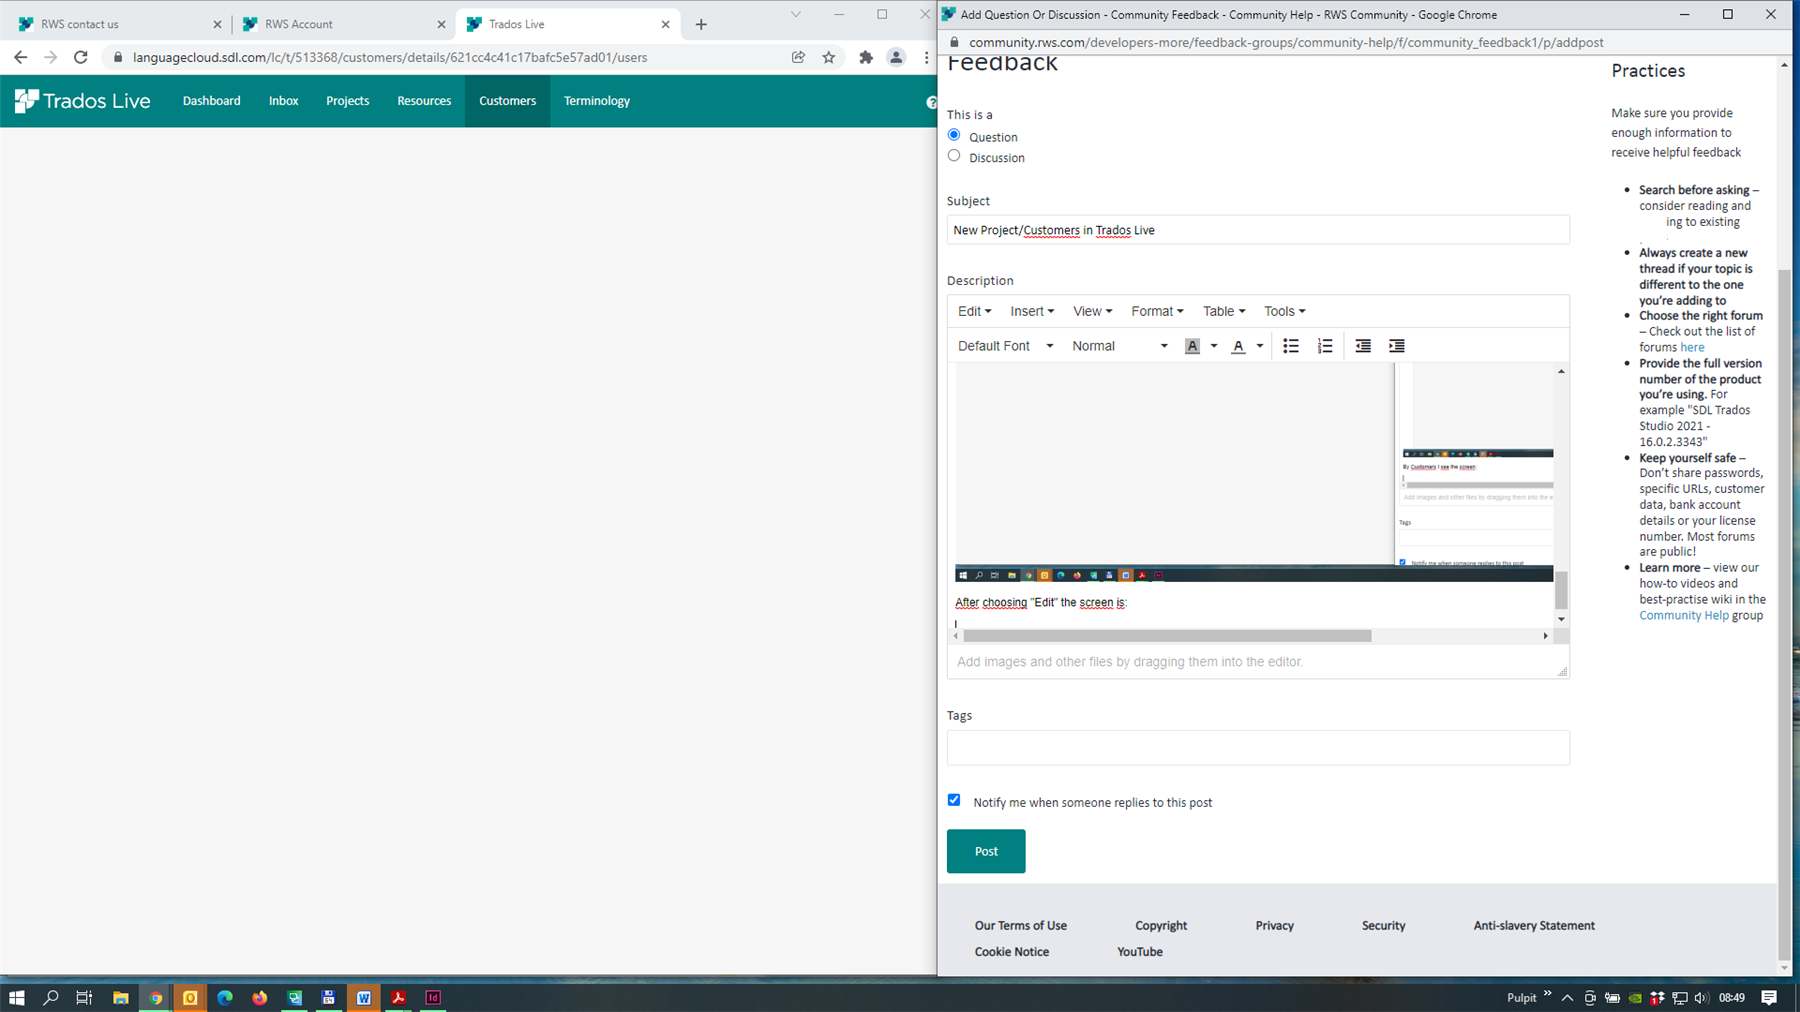1800x1012 pixels.
Task: Decrease the paragraph indent
Action: 1362,345
